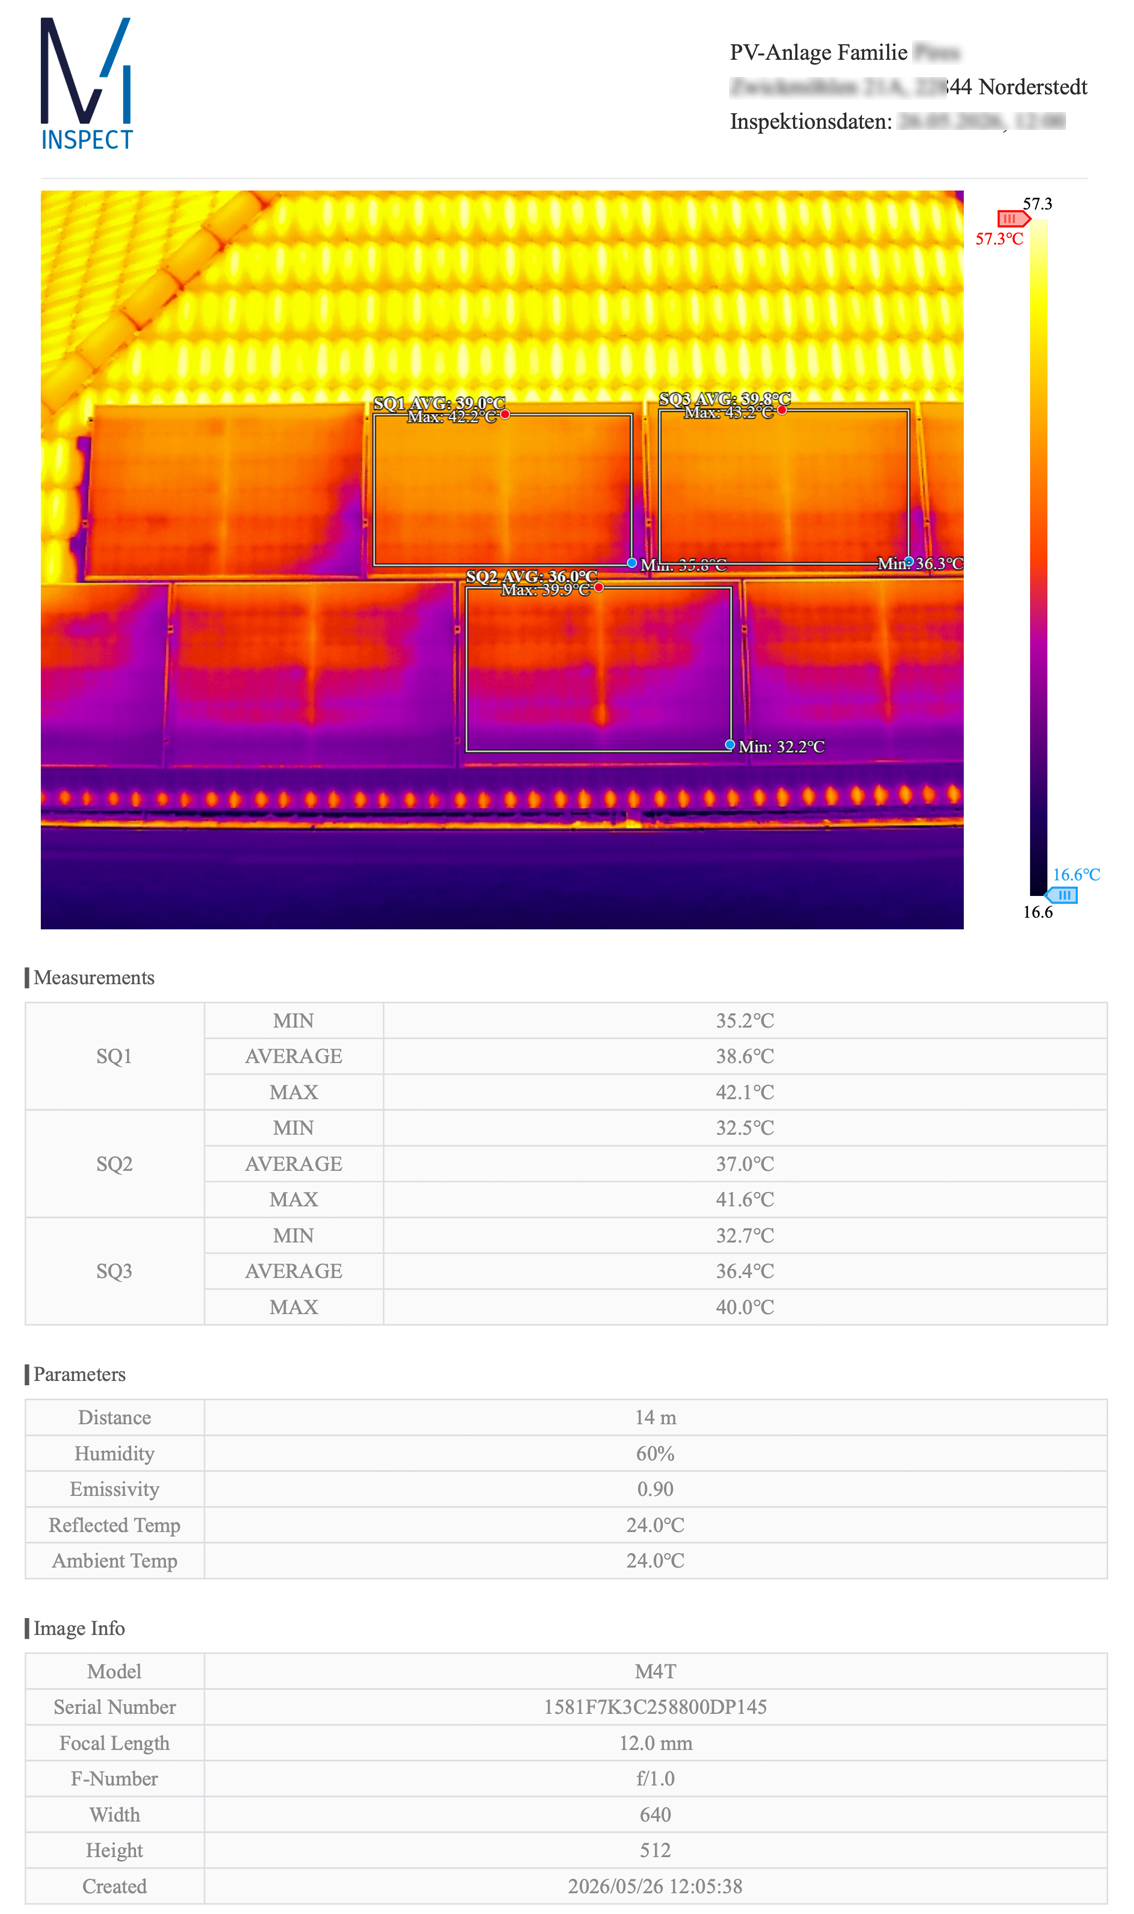Select the SQ2 row in measurements table
The image size is (1134, 1914).
click(566, 1163)
